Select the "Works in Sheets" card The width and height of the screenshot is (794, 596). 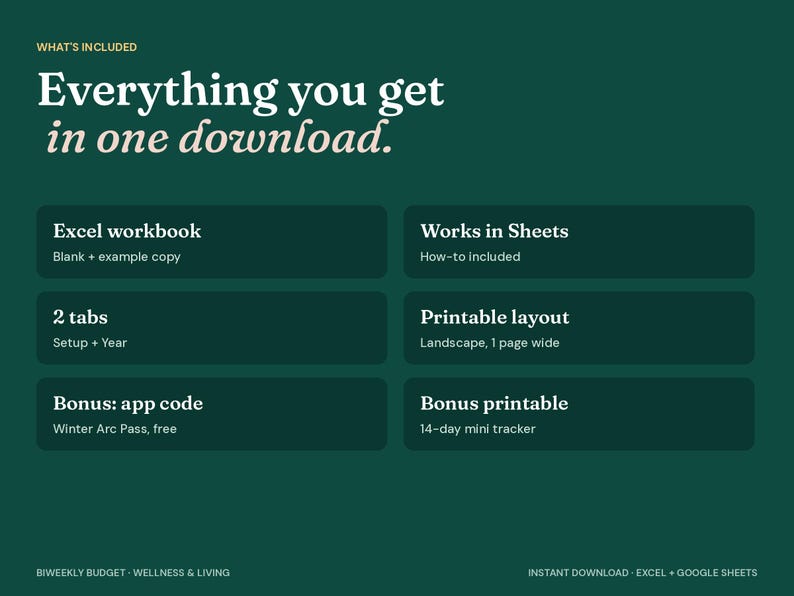pyautogui.click(x=579, y=242)
